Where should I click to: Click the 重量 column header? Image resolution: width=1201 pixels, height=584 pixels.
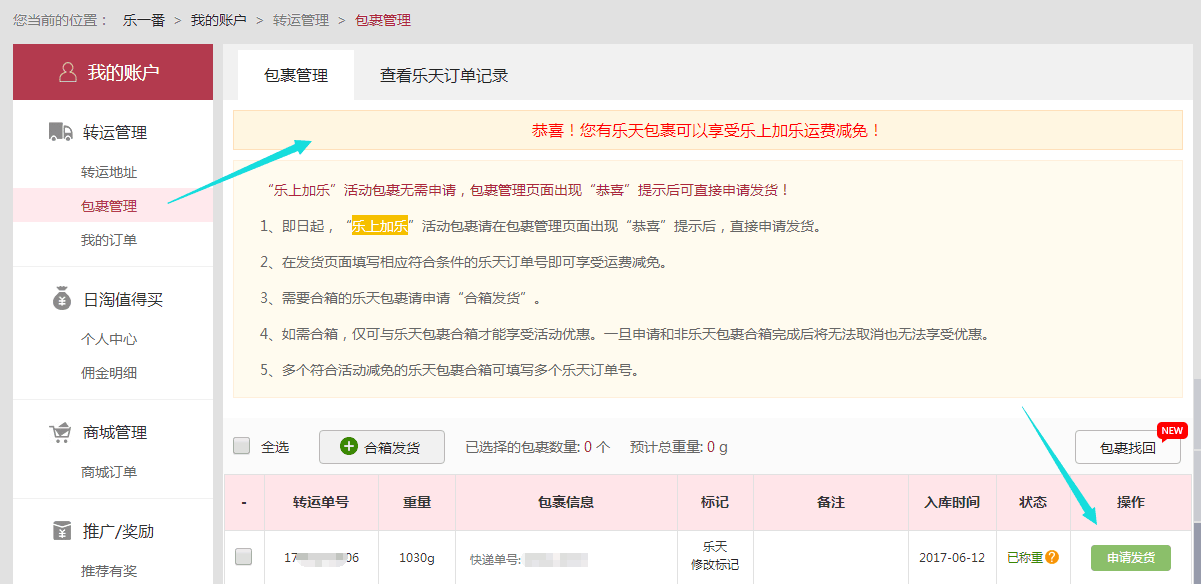(x=417, y=502)
